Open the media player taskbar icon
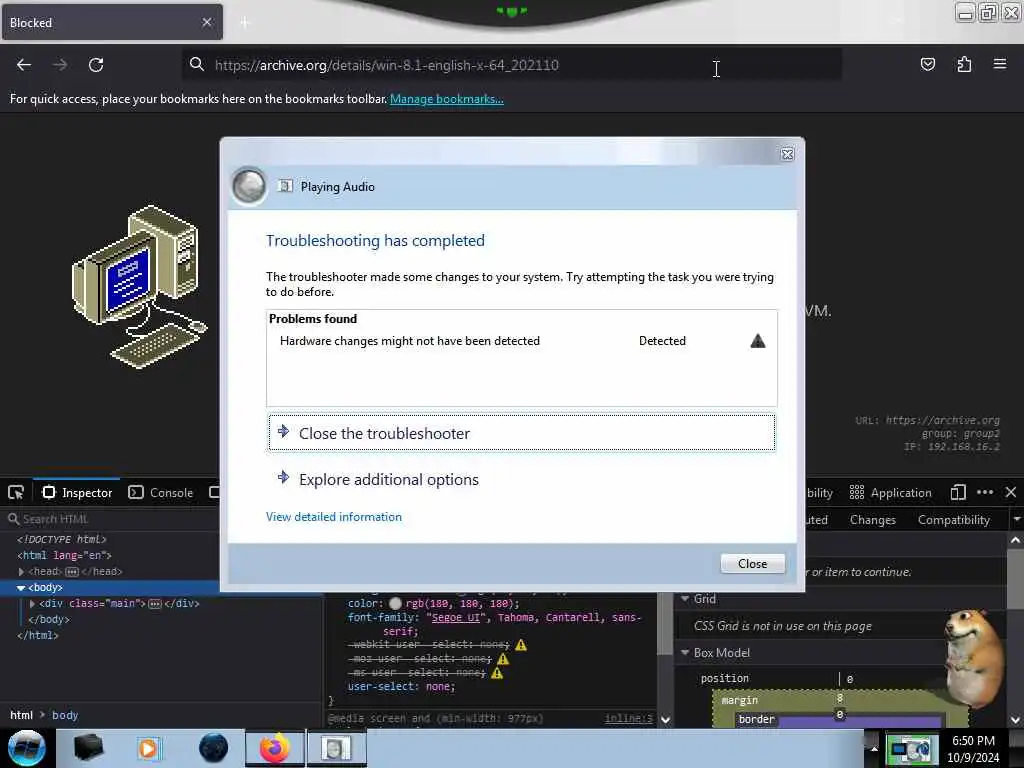The height and width of the screenshot is (768, 1024). click(148, 748)
